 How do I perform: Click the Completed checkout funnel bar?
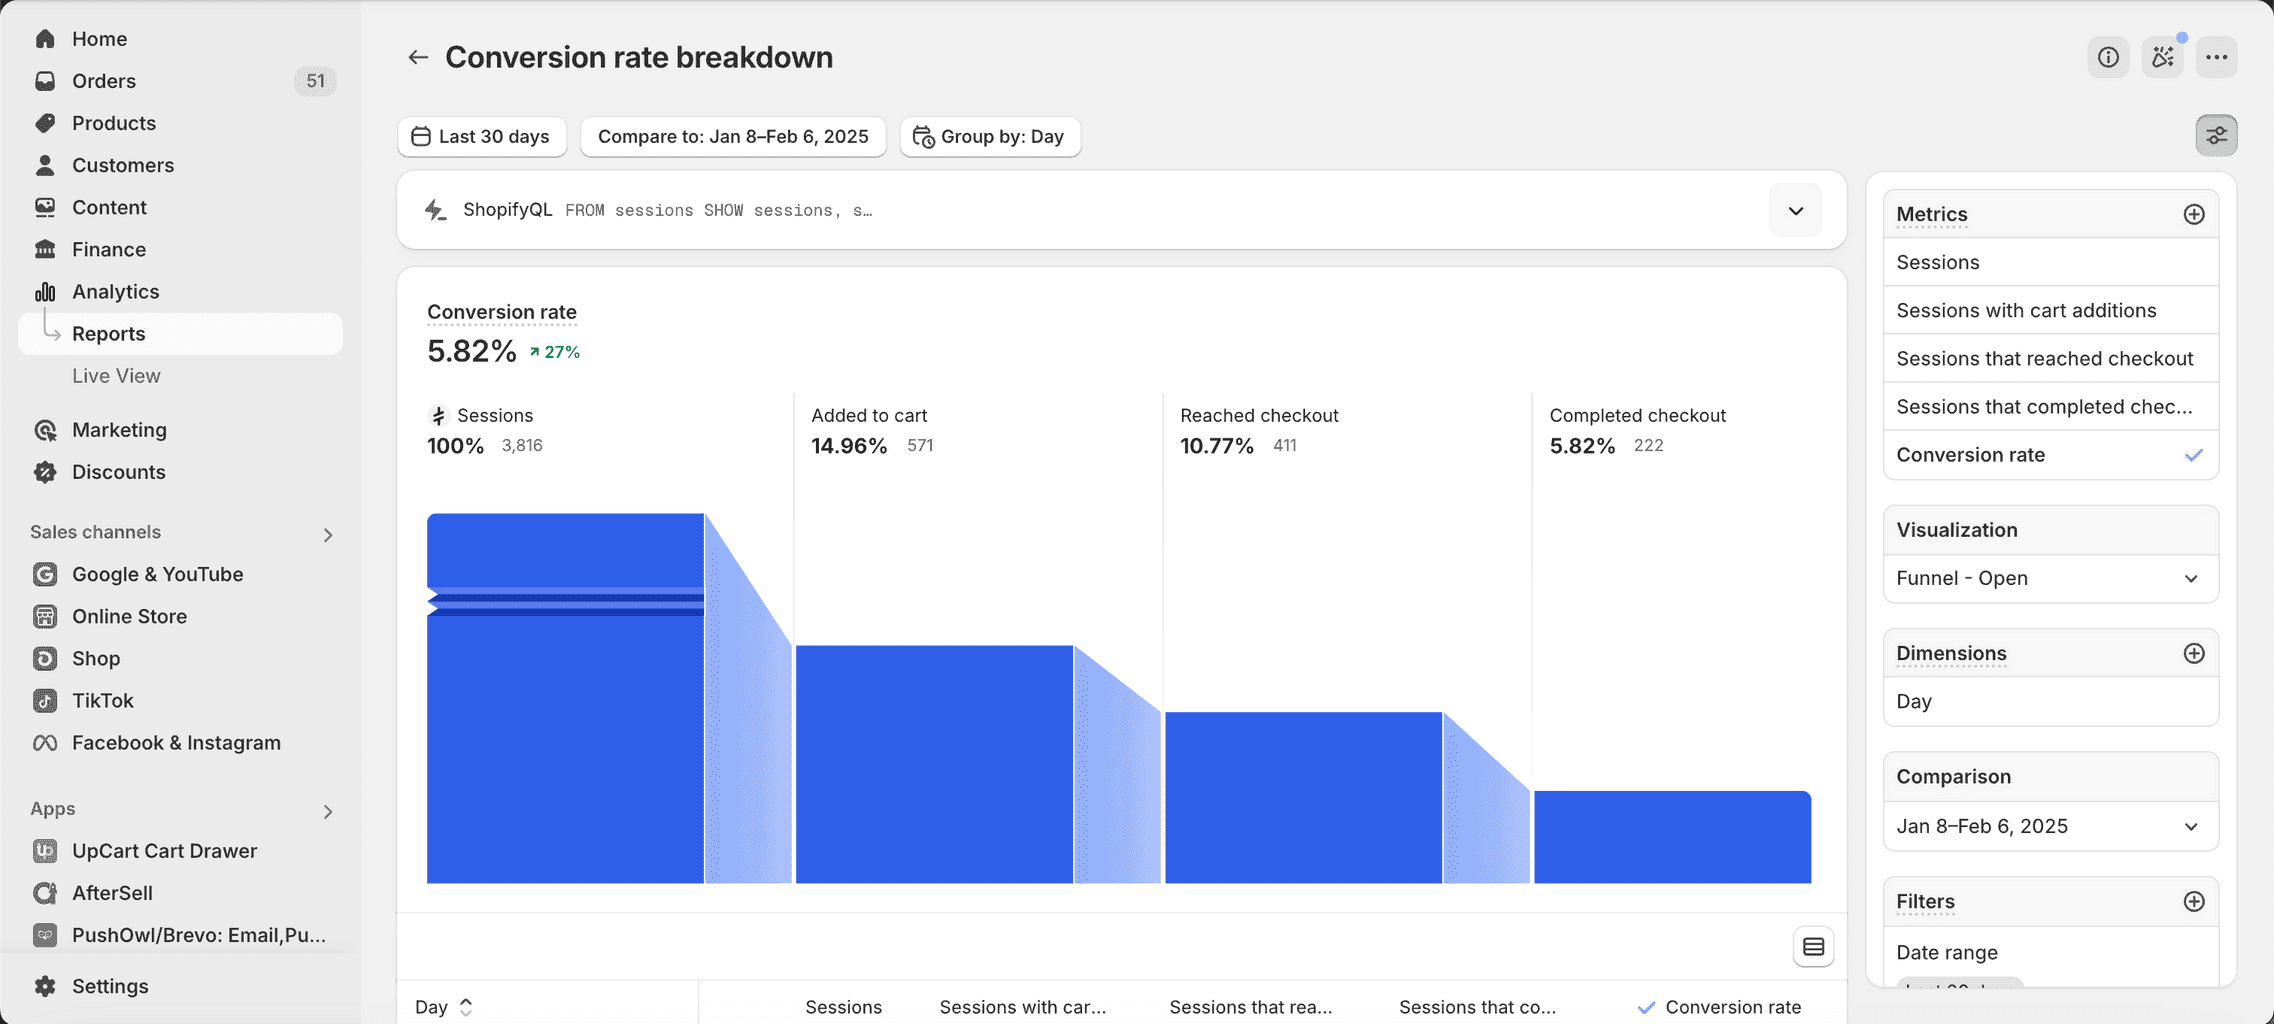(1672, 837)
